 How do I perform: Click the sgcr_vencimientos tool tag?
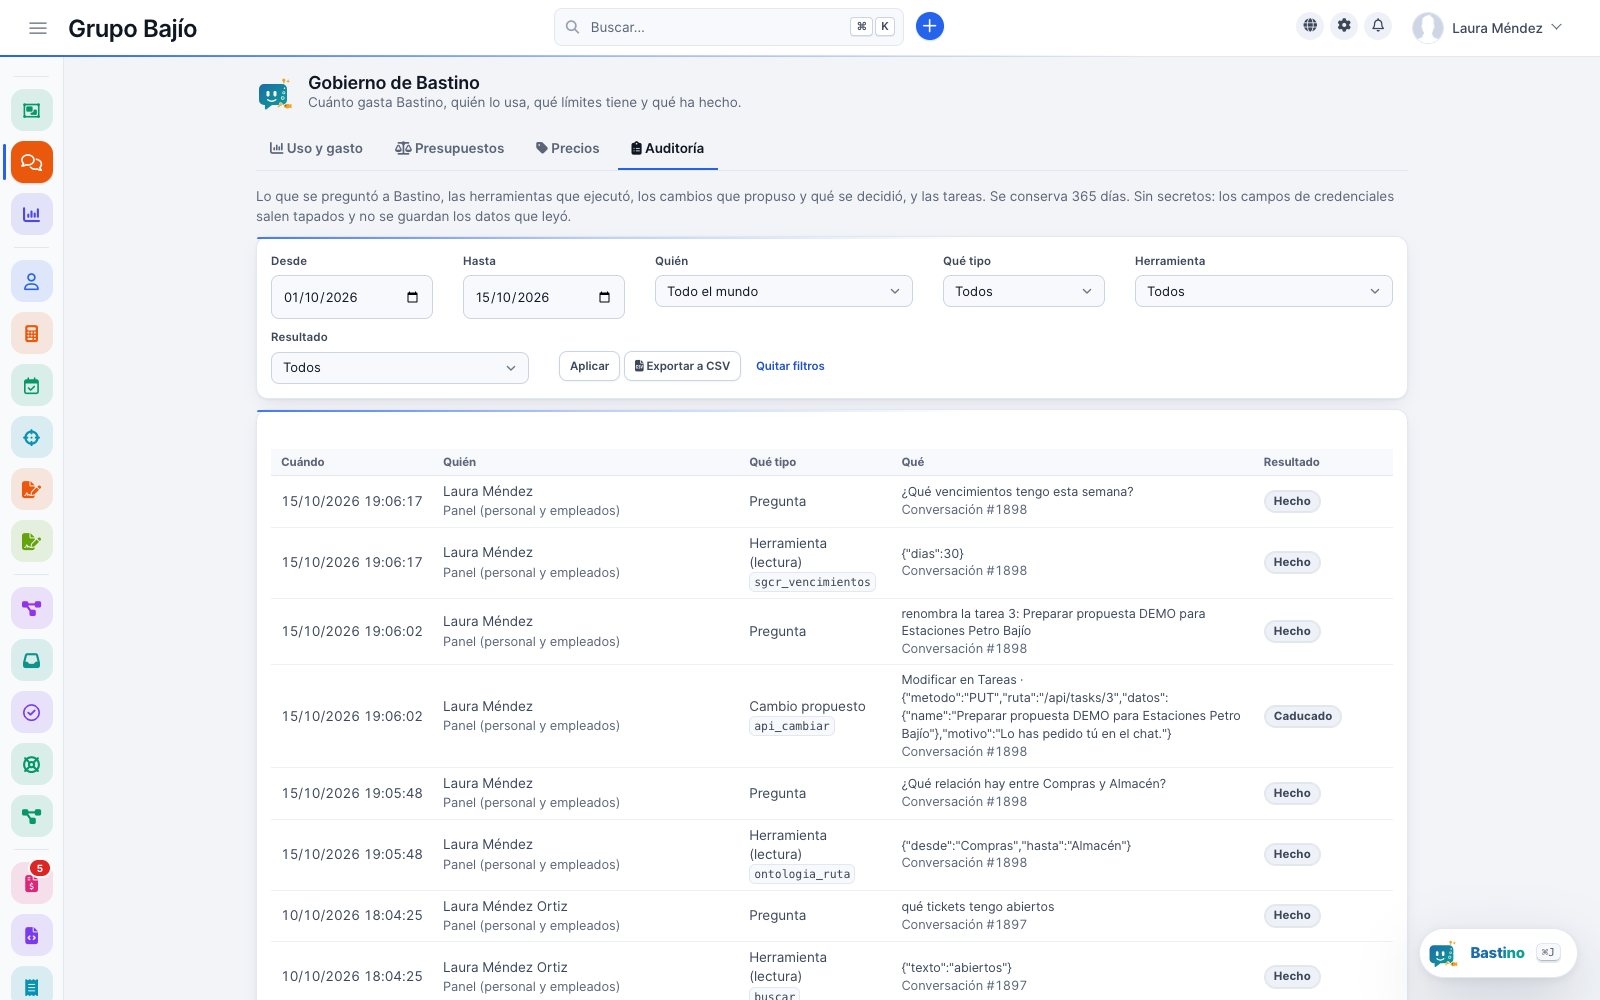tap(812, 582)
